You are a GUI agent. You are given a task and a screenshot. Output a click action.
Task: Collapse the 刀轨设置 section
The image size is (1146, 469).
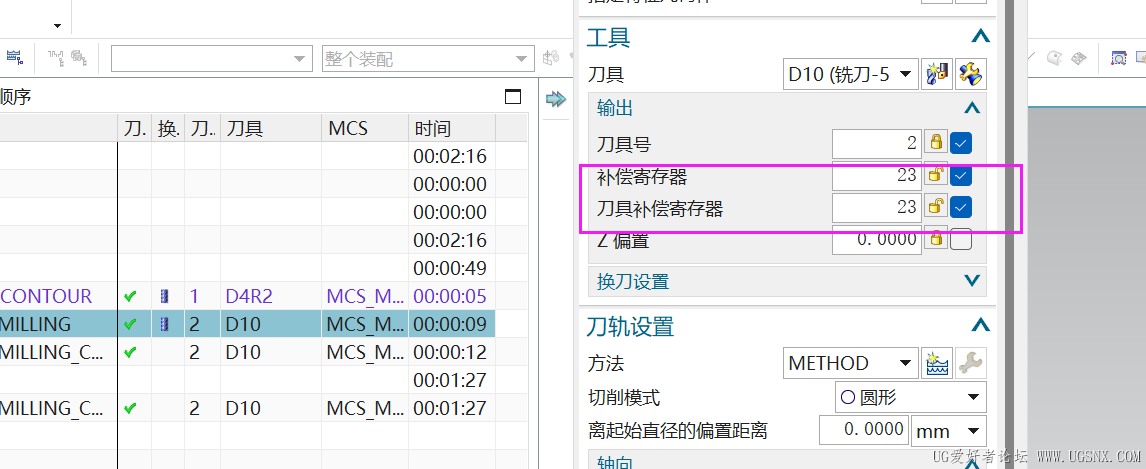click(x=980, y=325)
